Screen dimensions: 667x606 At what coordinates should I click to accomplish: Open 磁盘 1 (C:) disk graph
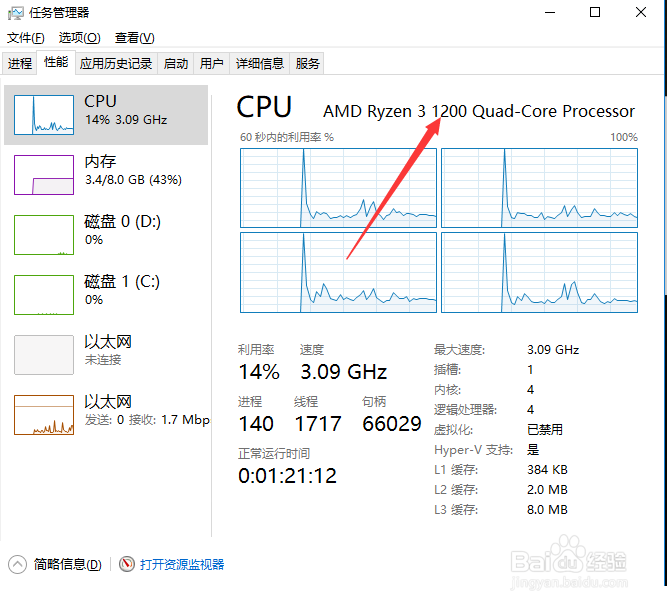(43, 294)
